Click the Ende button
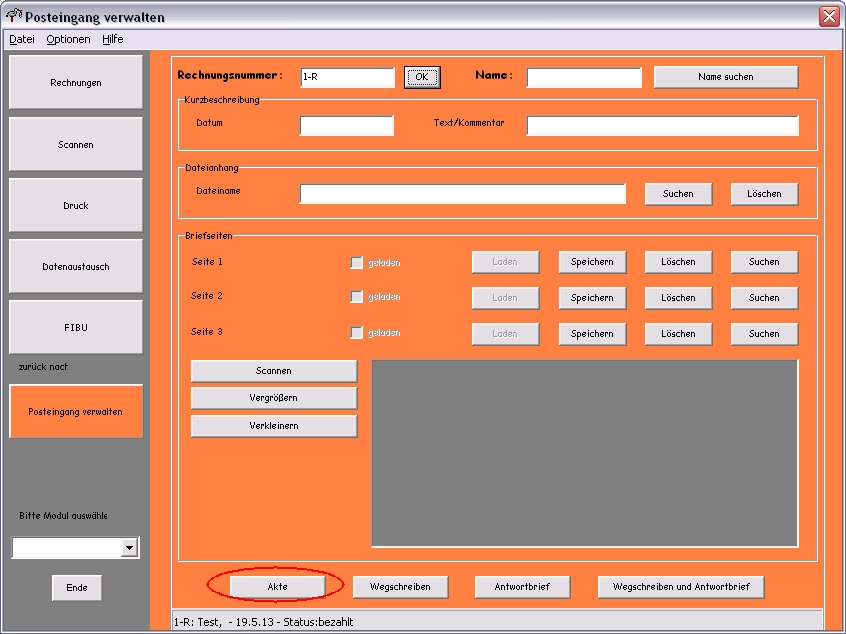Viewport: 846px width, 634px height. (77, 588)
